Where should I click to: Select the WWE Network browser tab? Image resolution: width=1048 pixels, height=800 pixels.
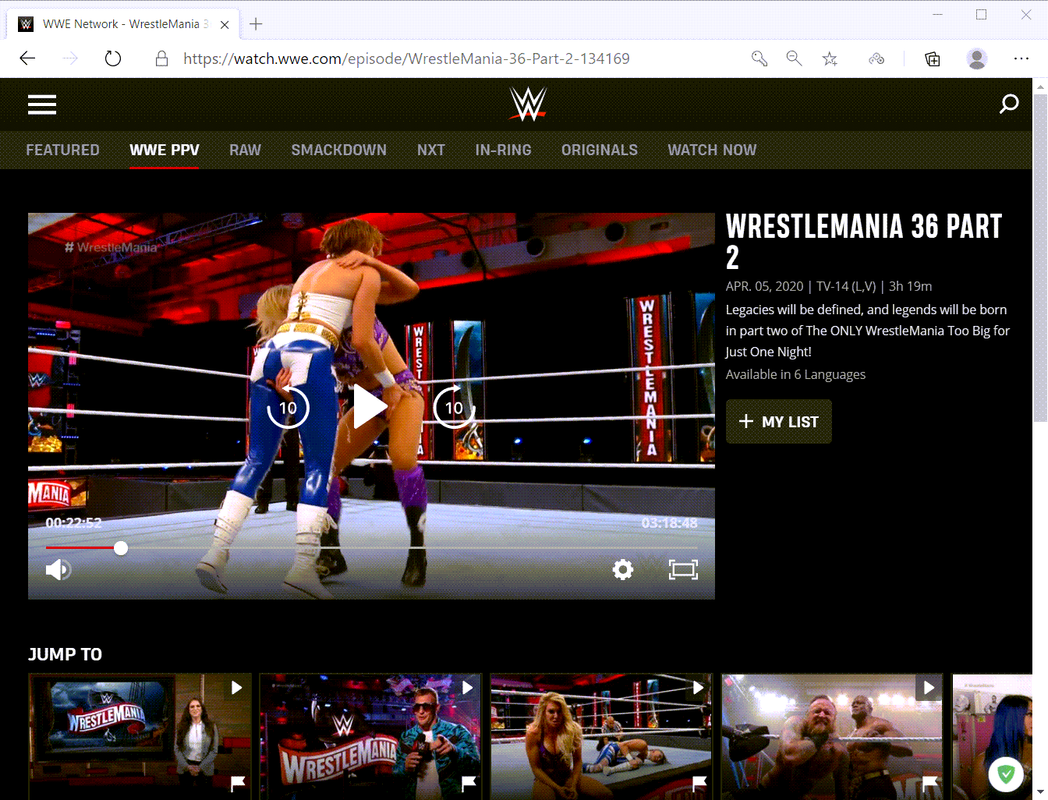(124, 24)
